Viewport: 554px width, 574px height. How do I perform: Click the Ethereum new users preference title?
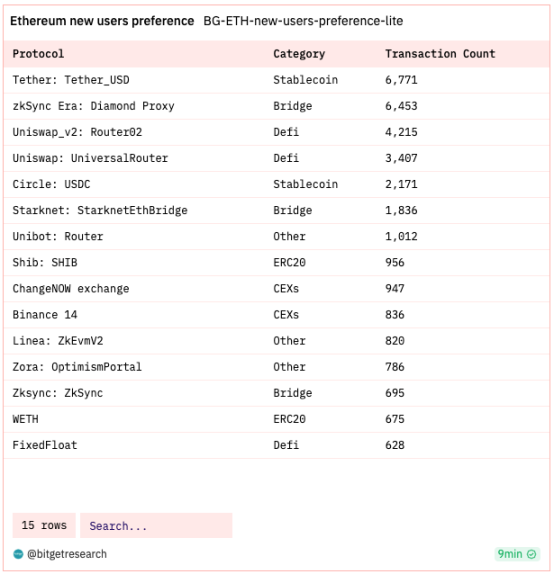pyautogui.click(x=102, y=21)
